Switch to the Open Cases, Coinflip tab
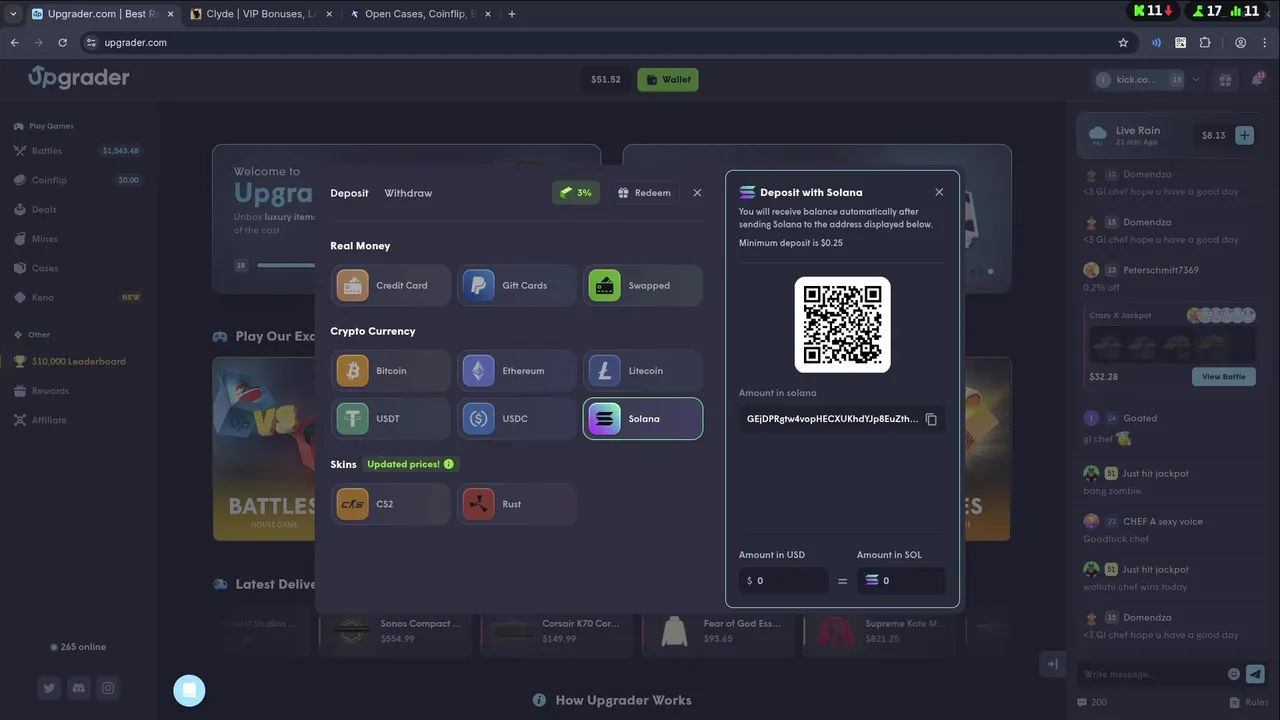 420,14
